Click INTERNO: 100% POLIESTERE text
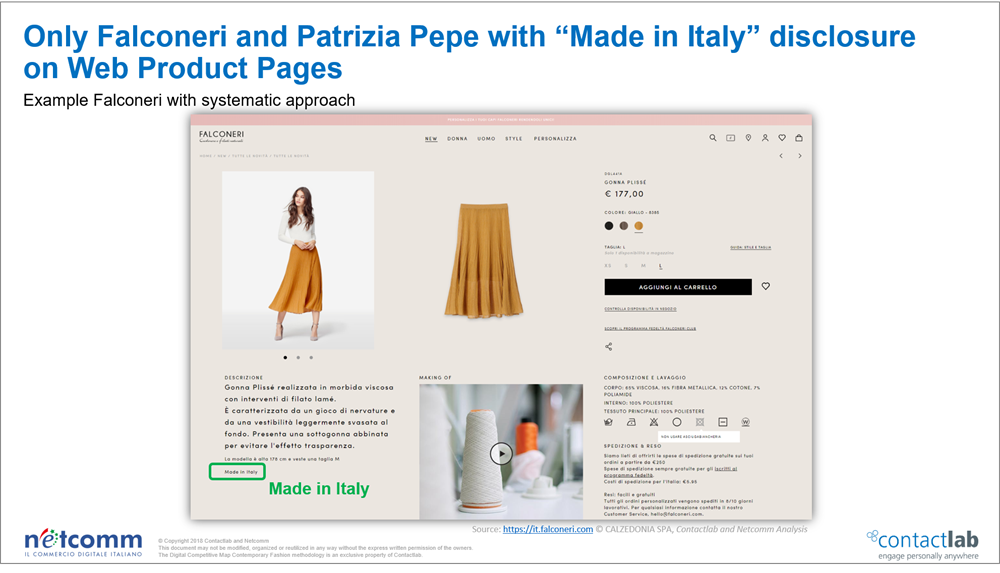 coord(638,403)
